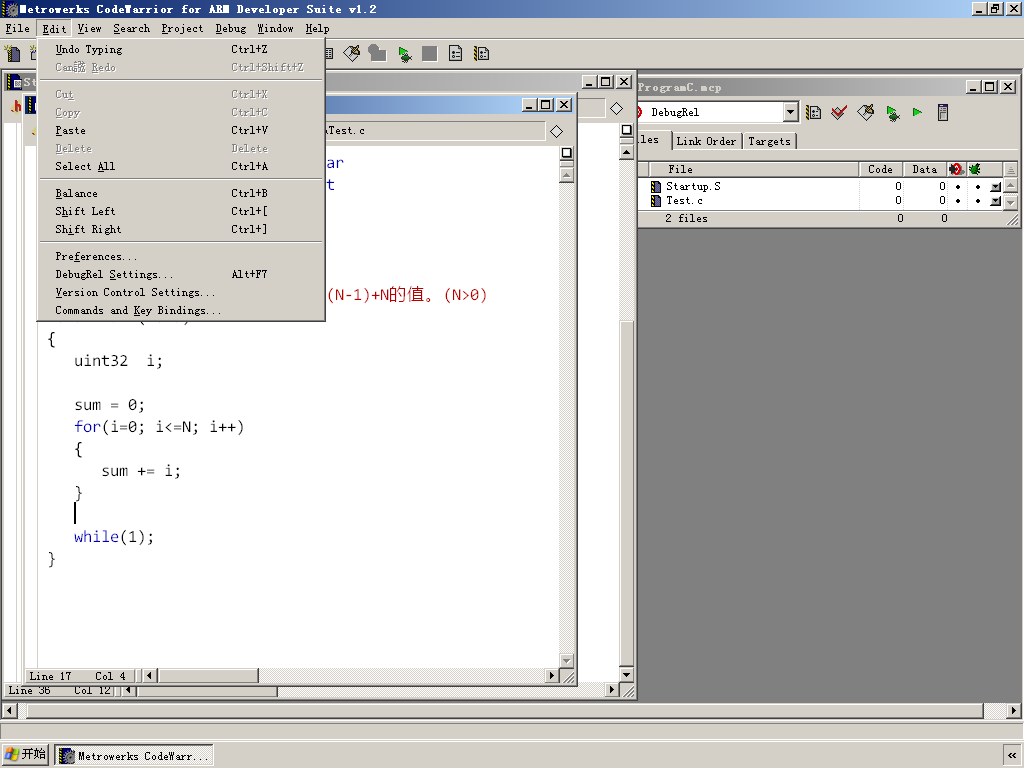1024x768 pixels.
Task: Sort by the File column header
Action: (753, 169)
